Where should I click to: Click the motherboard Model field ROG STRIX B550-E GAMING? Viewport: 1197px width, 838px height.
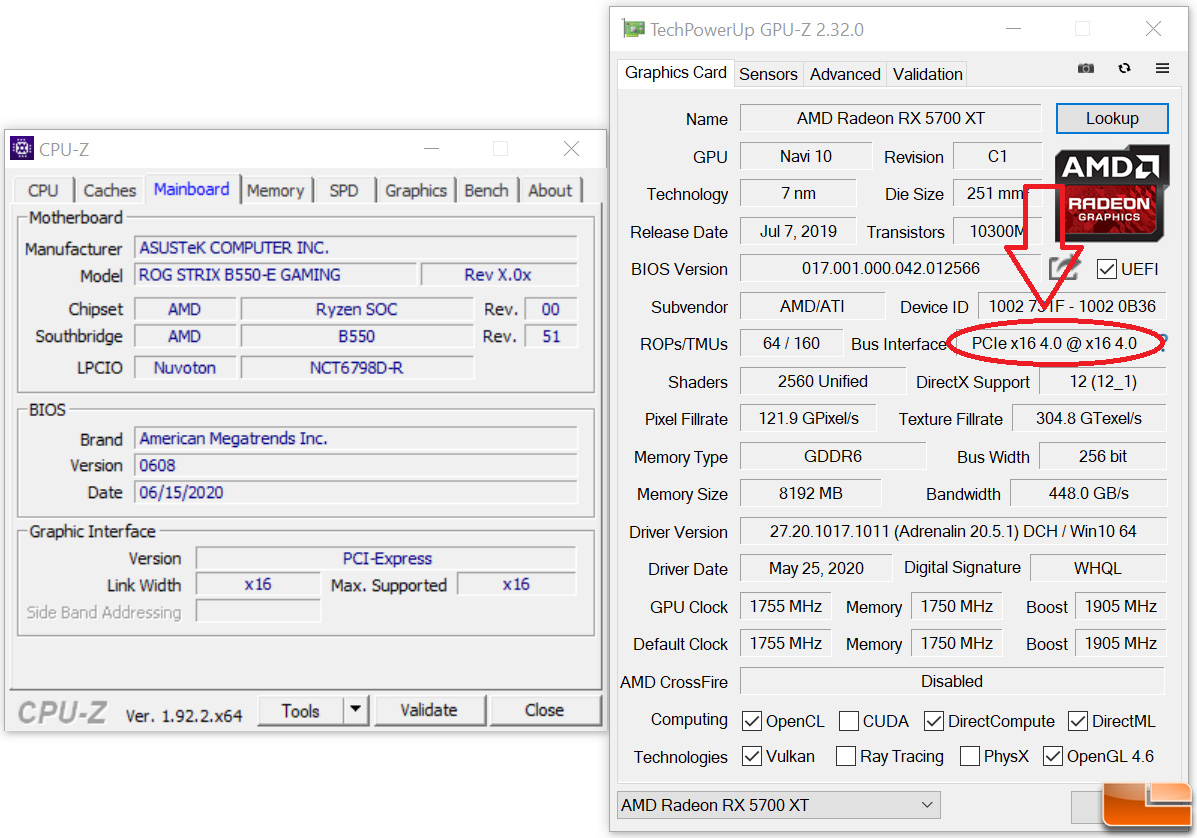[276, 275]
